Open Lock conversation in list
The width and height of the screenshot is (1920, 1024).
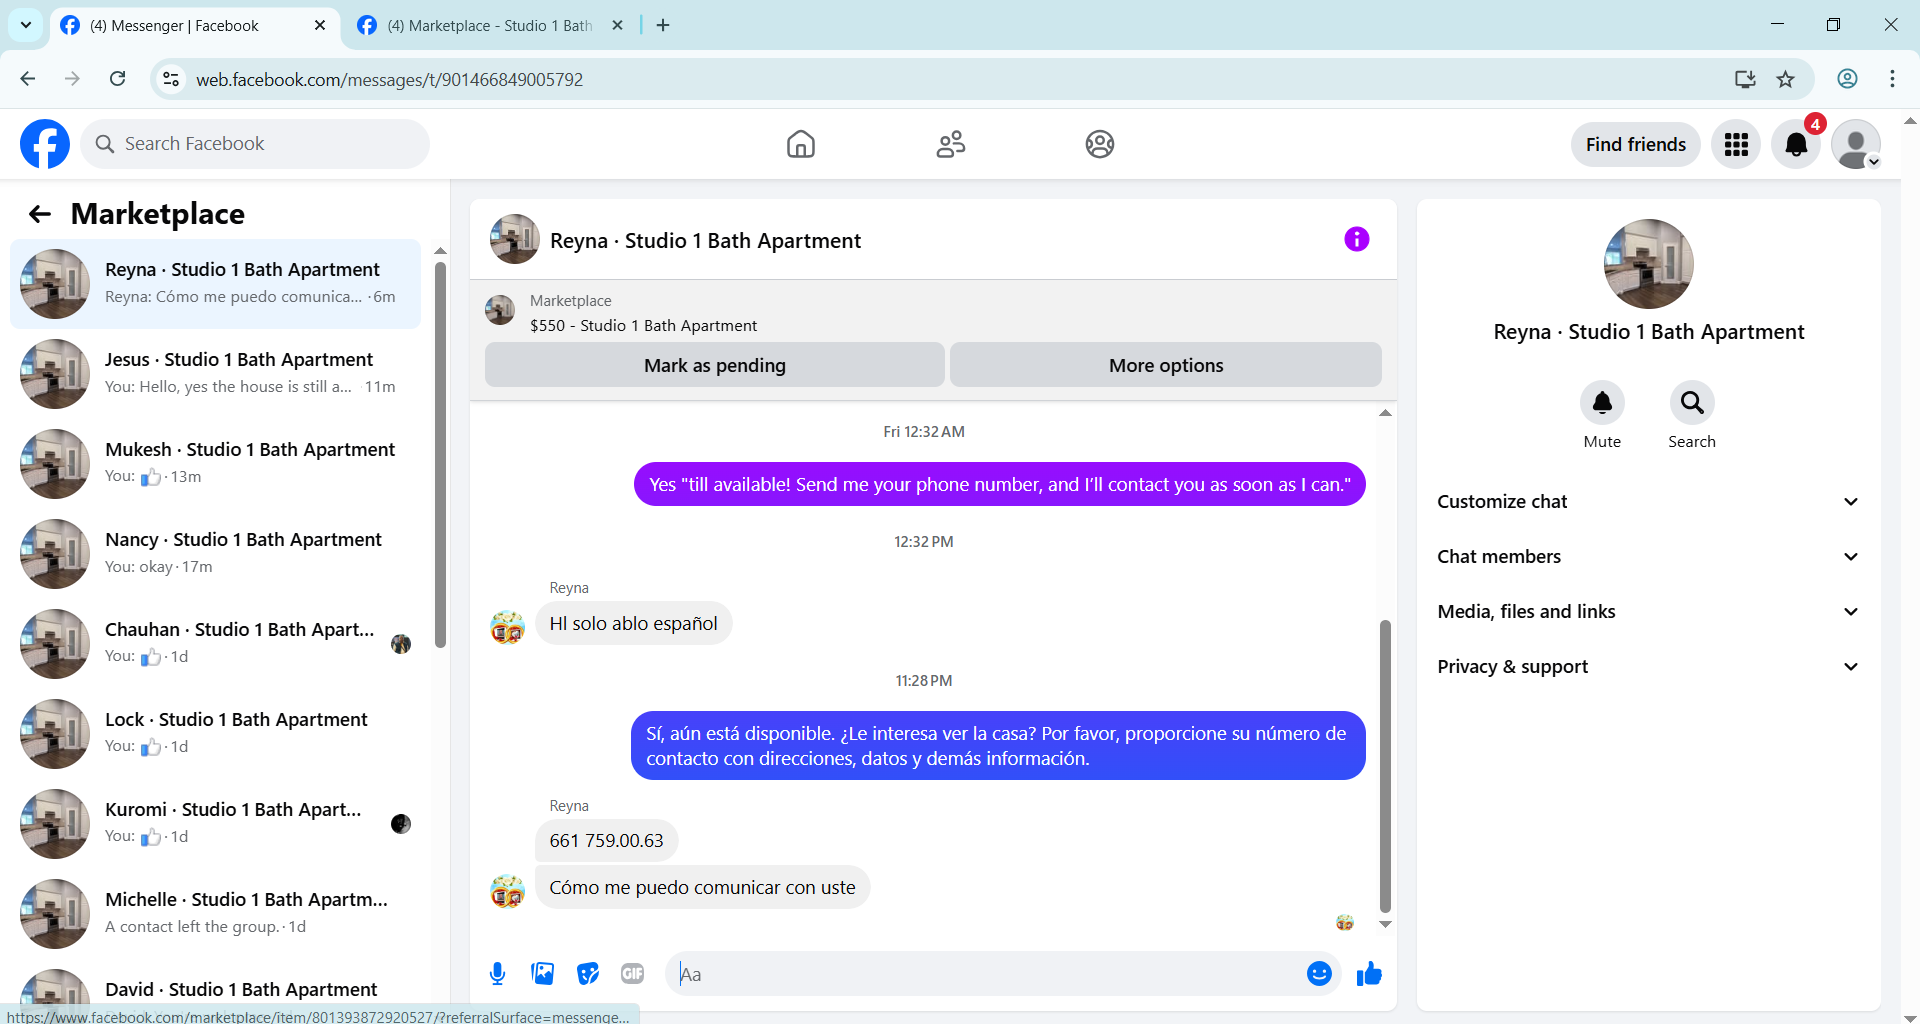[x=215, y=733]
